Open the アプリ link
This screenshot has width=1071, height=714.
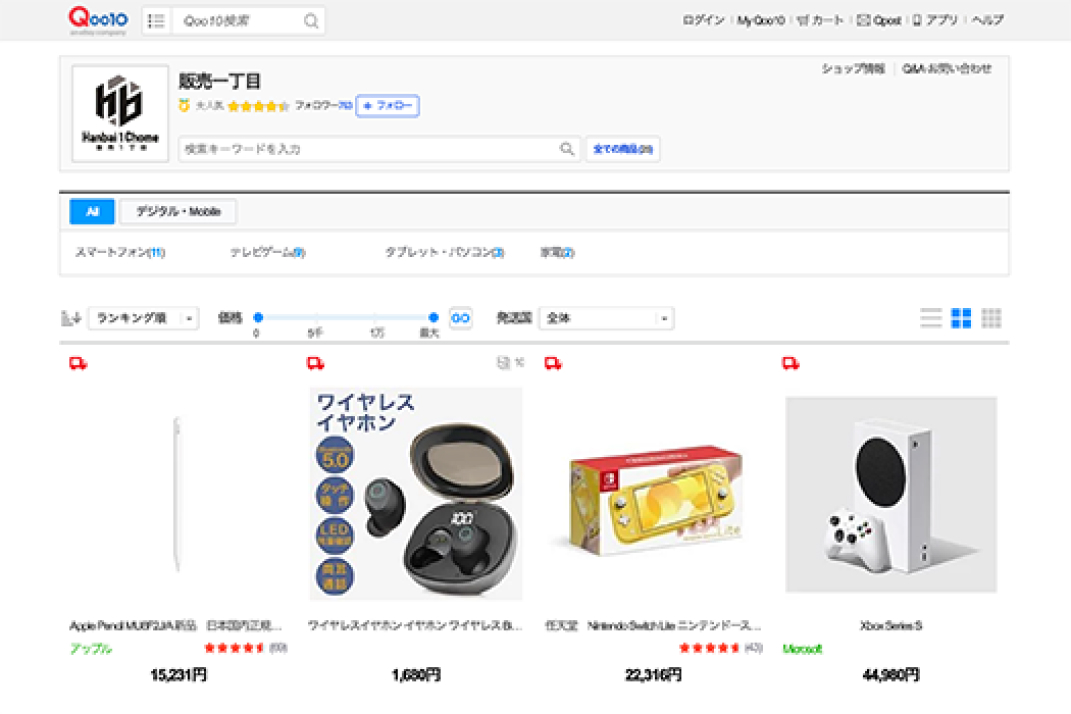pyautogui.click(x=936, y=20)
